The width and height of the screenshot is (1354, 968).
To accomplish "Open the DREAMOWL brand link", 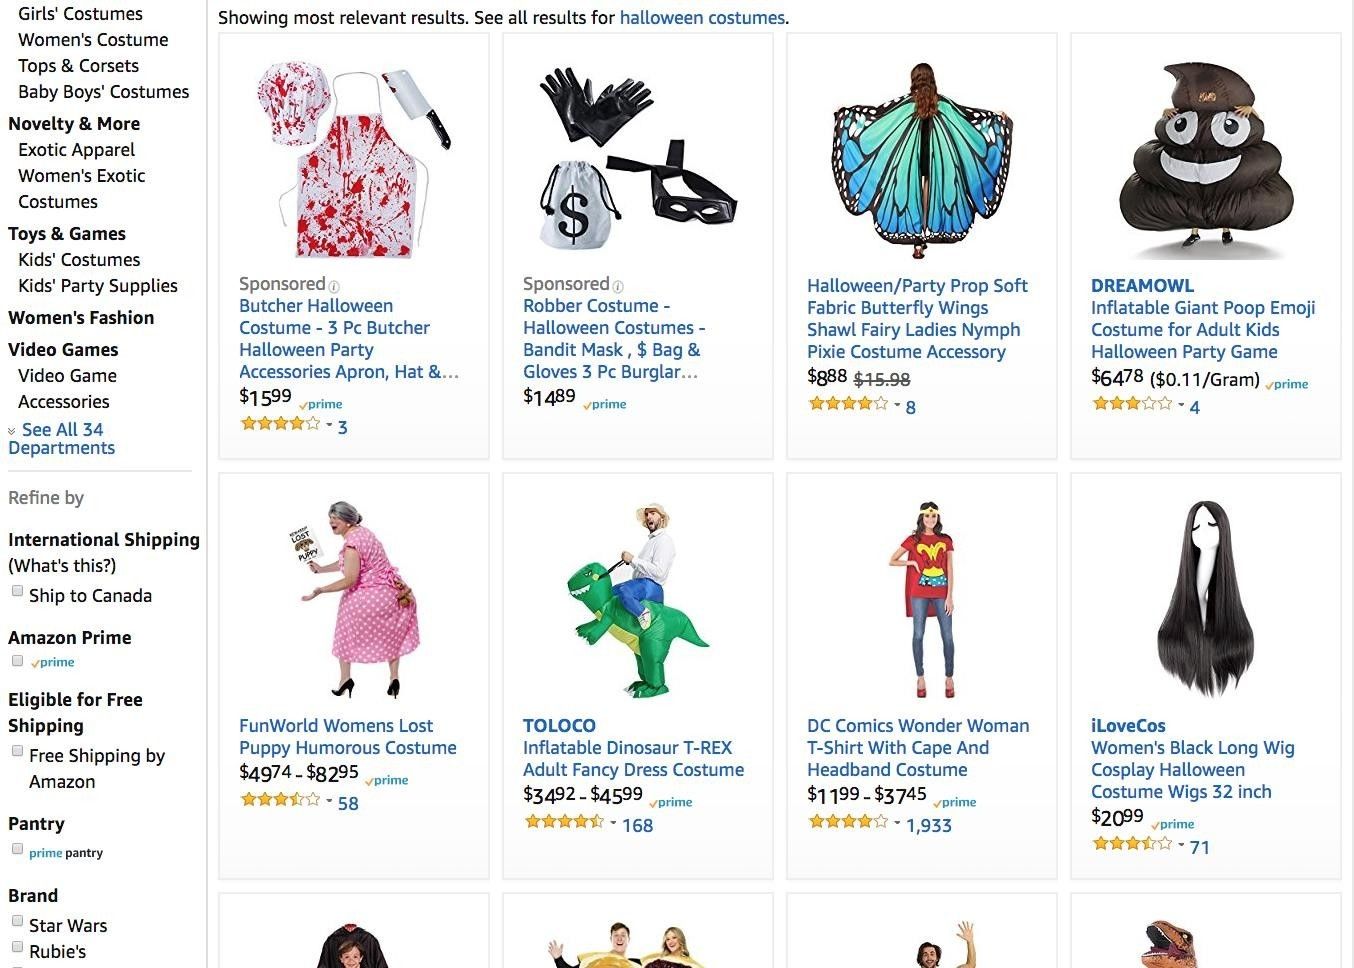I will (x=1142, y=285).
